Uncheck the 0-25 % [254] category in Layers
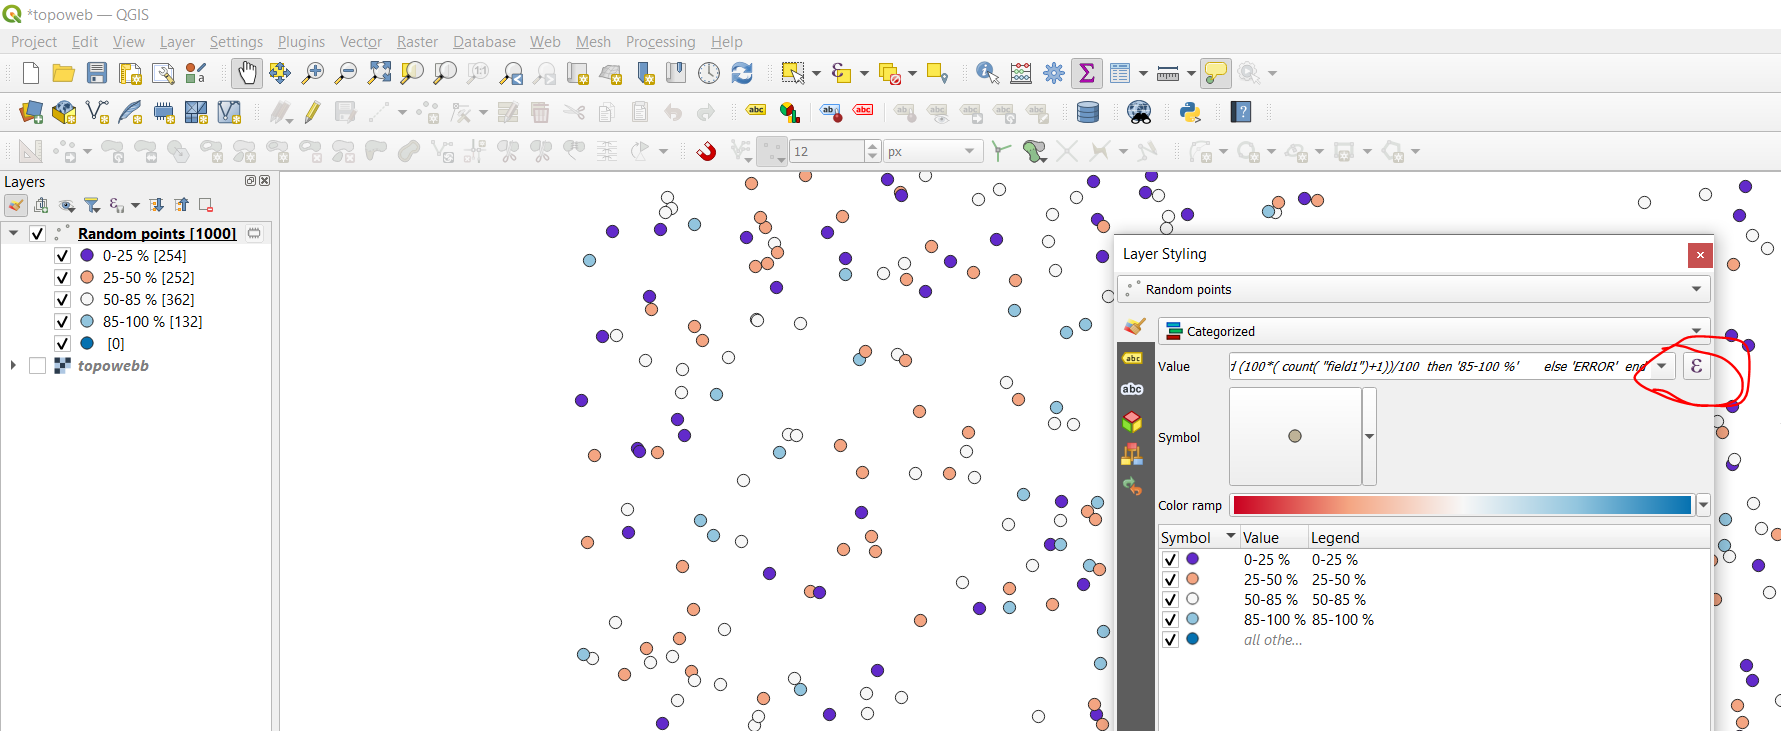 (62, 256)
